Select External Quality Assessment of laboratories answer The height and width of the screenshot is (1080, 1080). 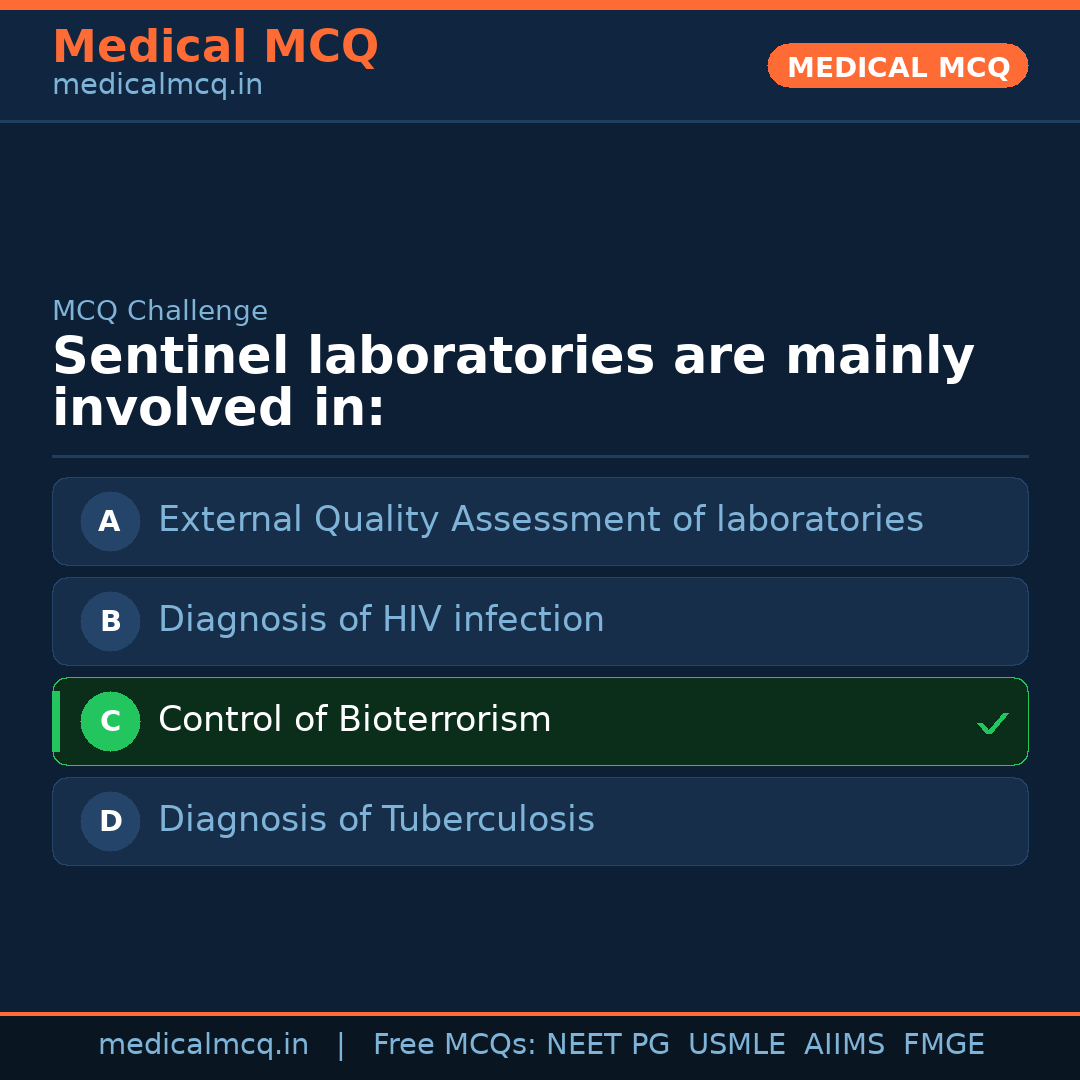(x=540, y=520)
